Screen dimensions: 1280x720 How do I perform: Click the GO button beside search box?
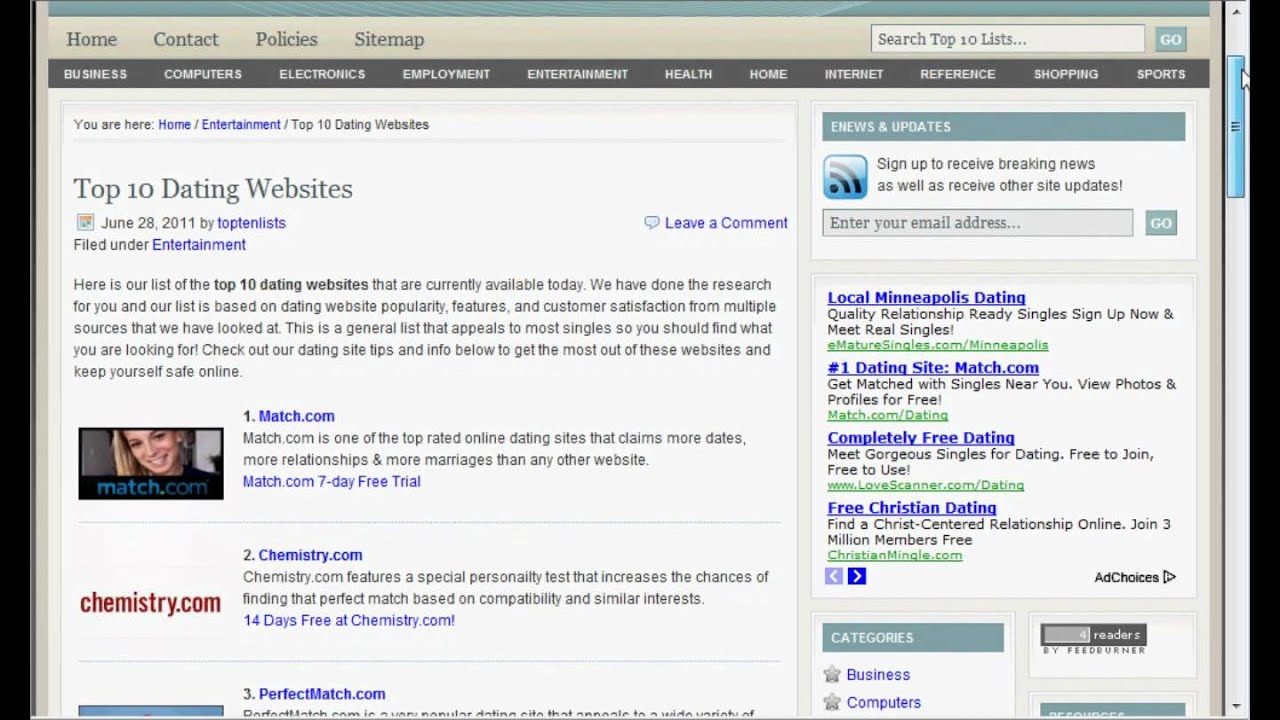click(x=1170, y=39)
